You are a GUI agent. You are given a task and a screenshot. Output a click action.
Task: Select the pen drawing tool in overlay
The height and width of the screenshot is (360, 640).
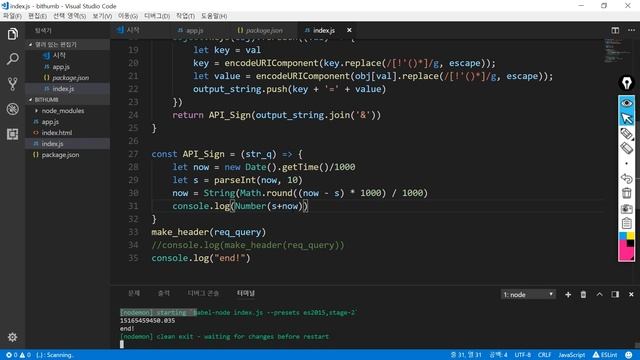pyautogui.click(x=627, y=133)
